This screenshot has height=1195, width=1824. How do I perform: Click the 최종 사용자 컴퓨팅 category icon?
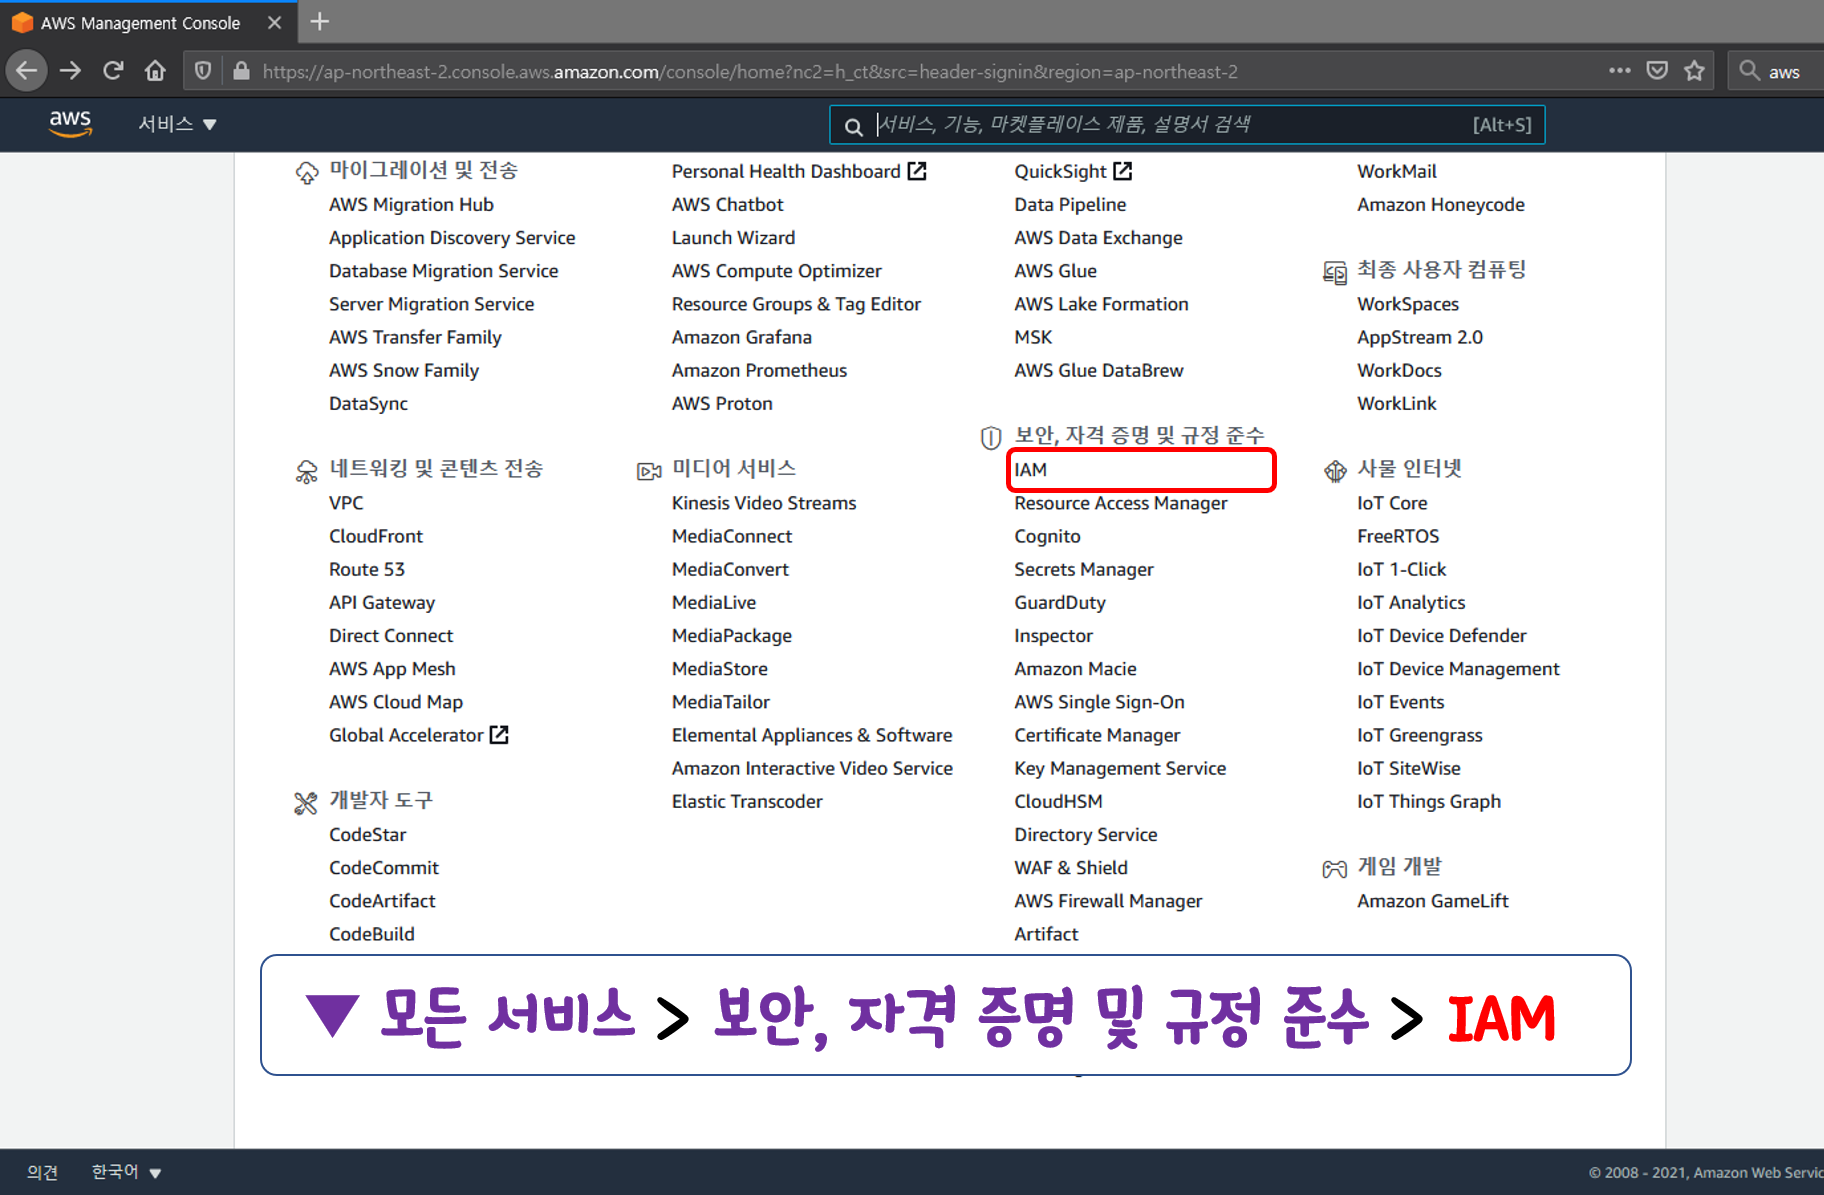(x=1335, y=272)
